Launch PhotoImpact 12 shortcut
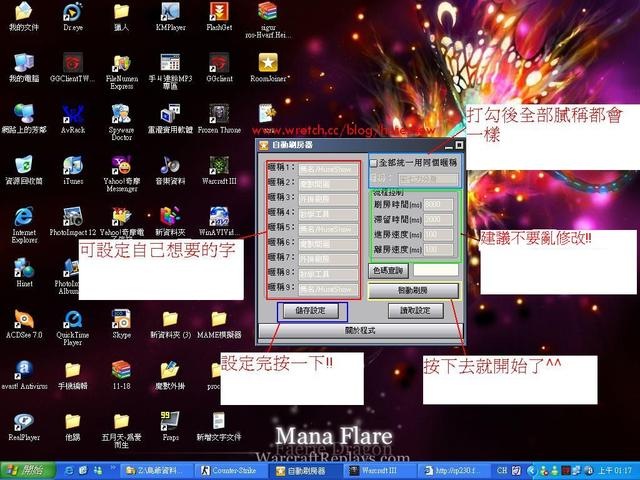Image resolution: width=640 pixels, height=480 pixels. pyautogui.click(x=73, y=221)
